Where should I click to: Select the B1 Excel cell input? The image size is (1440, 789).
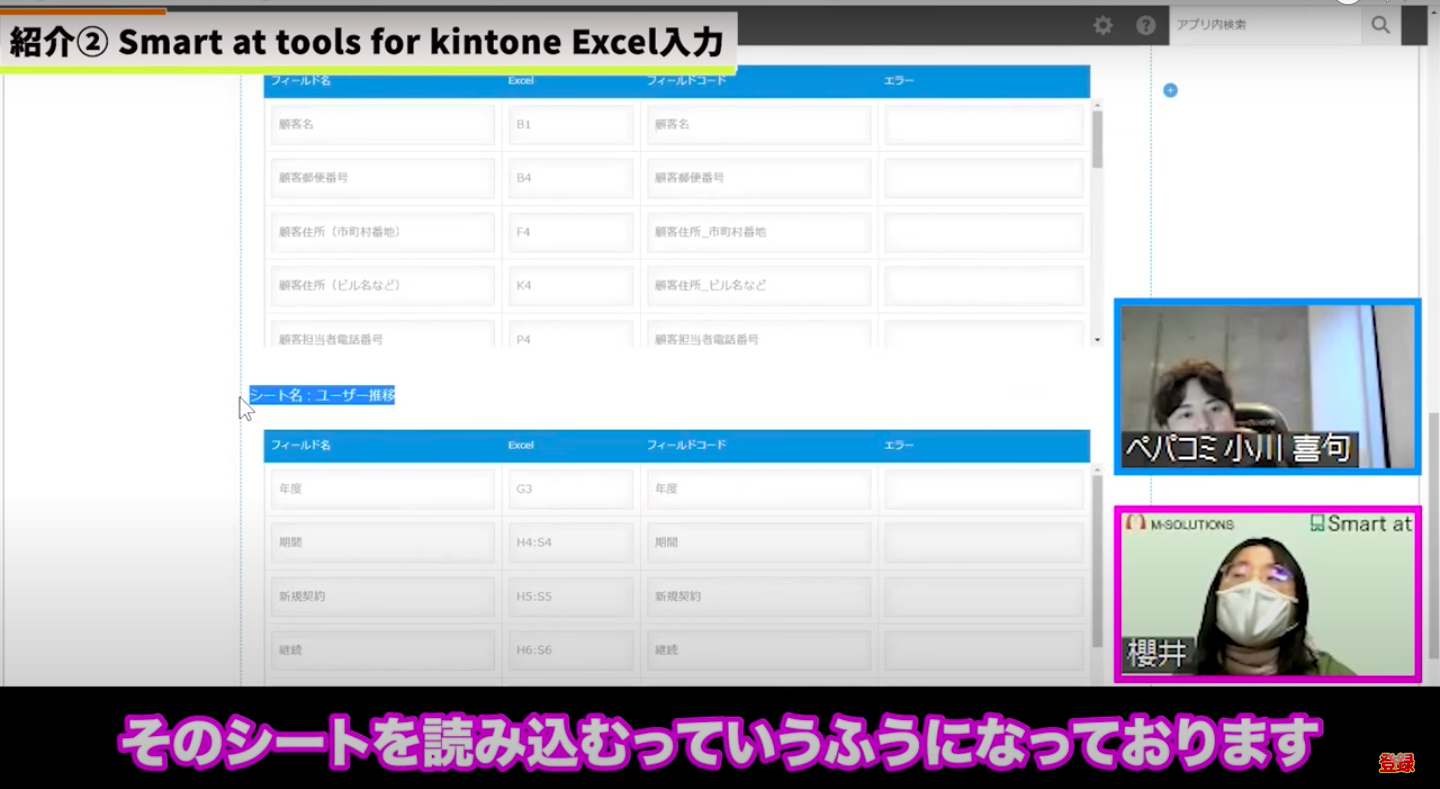pyautogui.click(x=571, y=124)
